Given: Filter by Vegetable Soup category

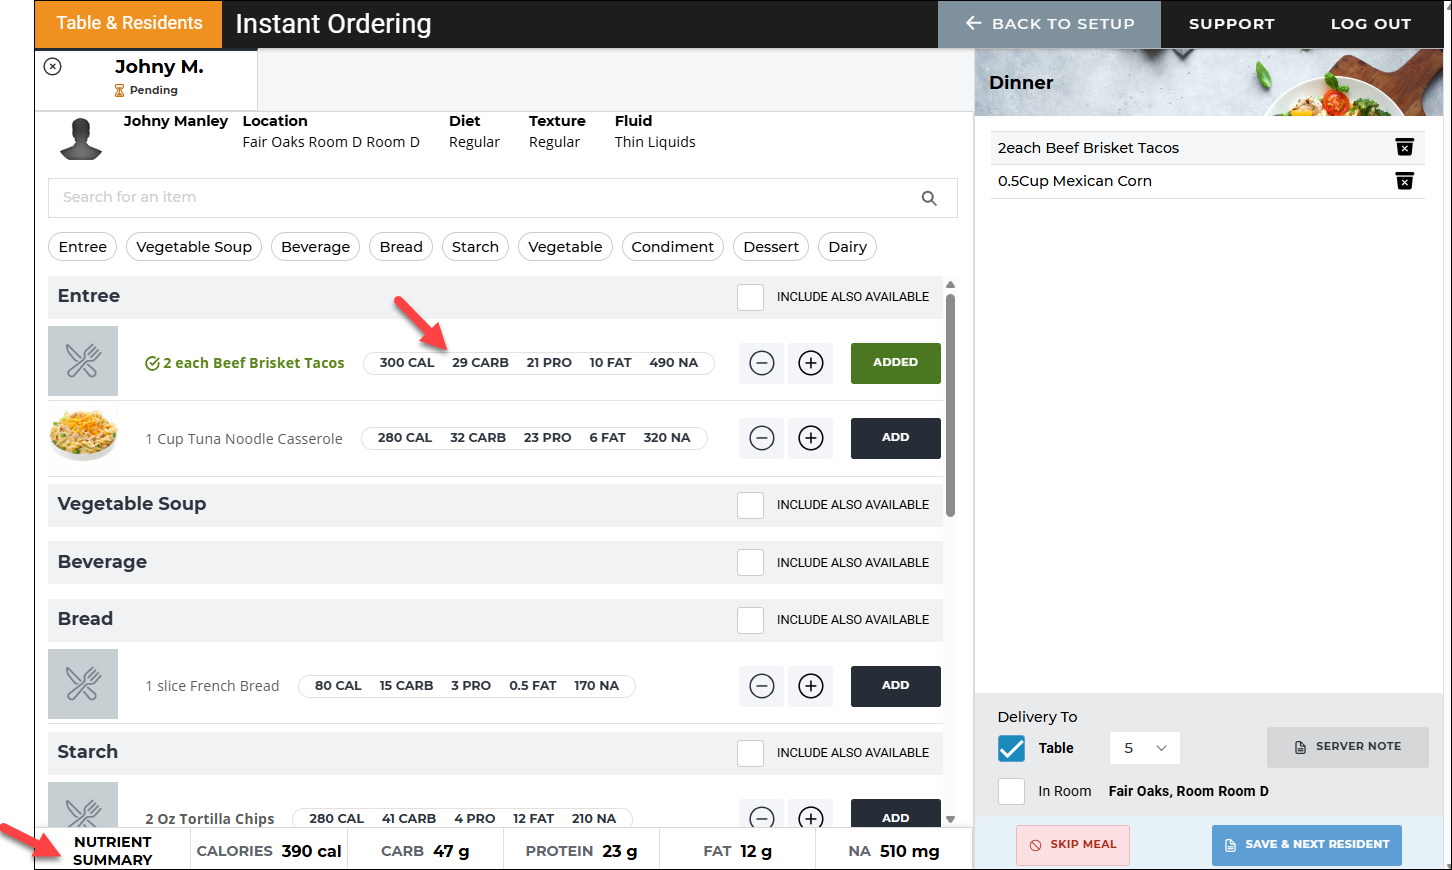Looking at the screenshot, I should [194, 247].
